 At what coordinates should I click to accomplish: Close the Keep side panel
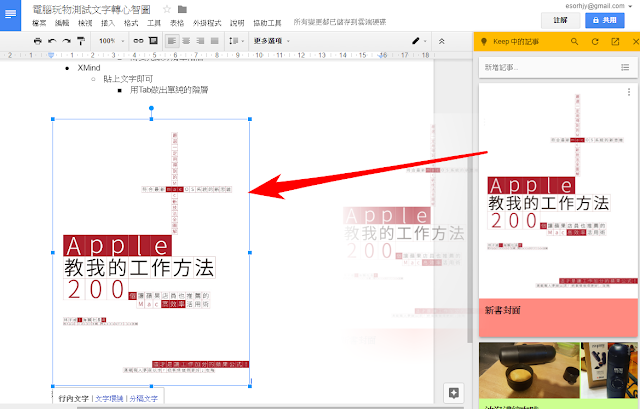[x=635, y=42]
